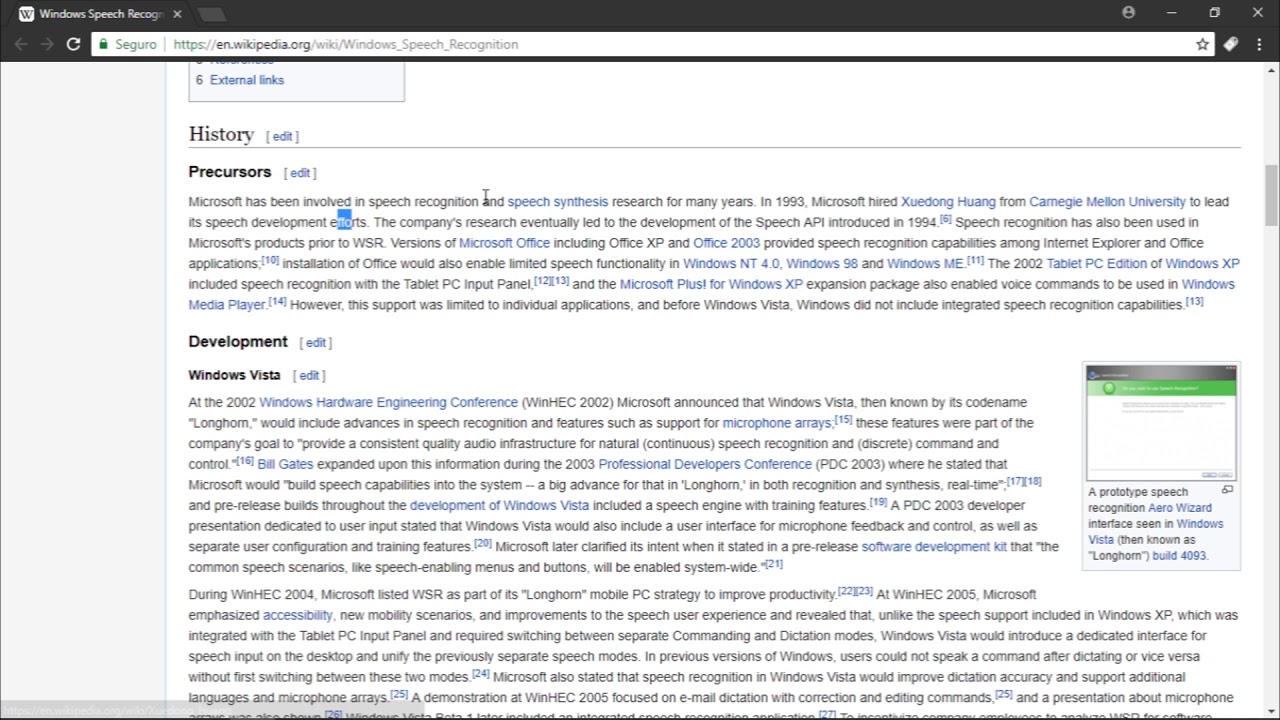Image resolution: width=1280 pixels, height=720 pixels.
Task: Edit the Precursors section
Action: [300, 173]
